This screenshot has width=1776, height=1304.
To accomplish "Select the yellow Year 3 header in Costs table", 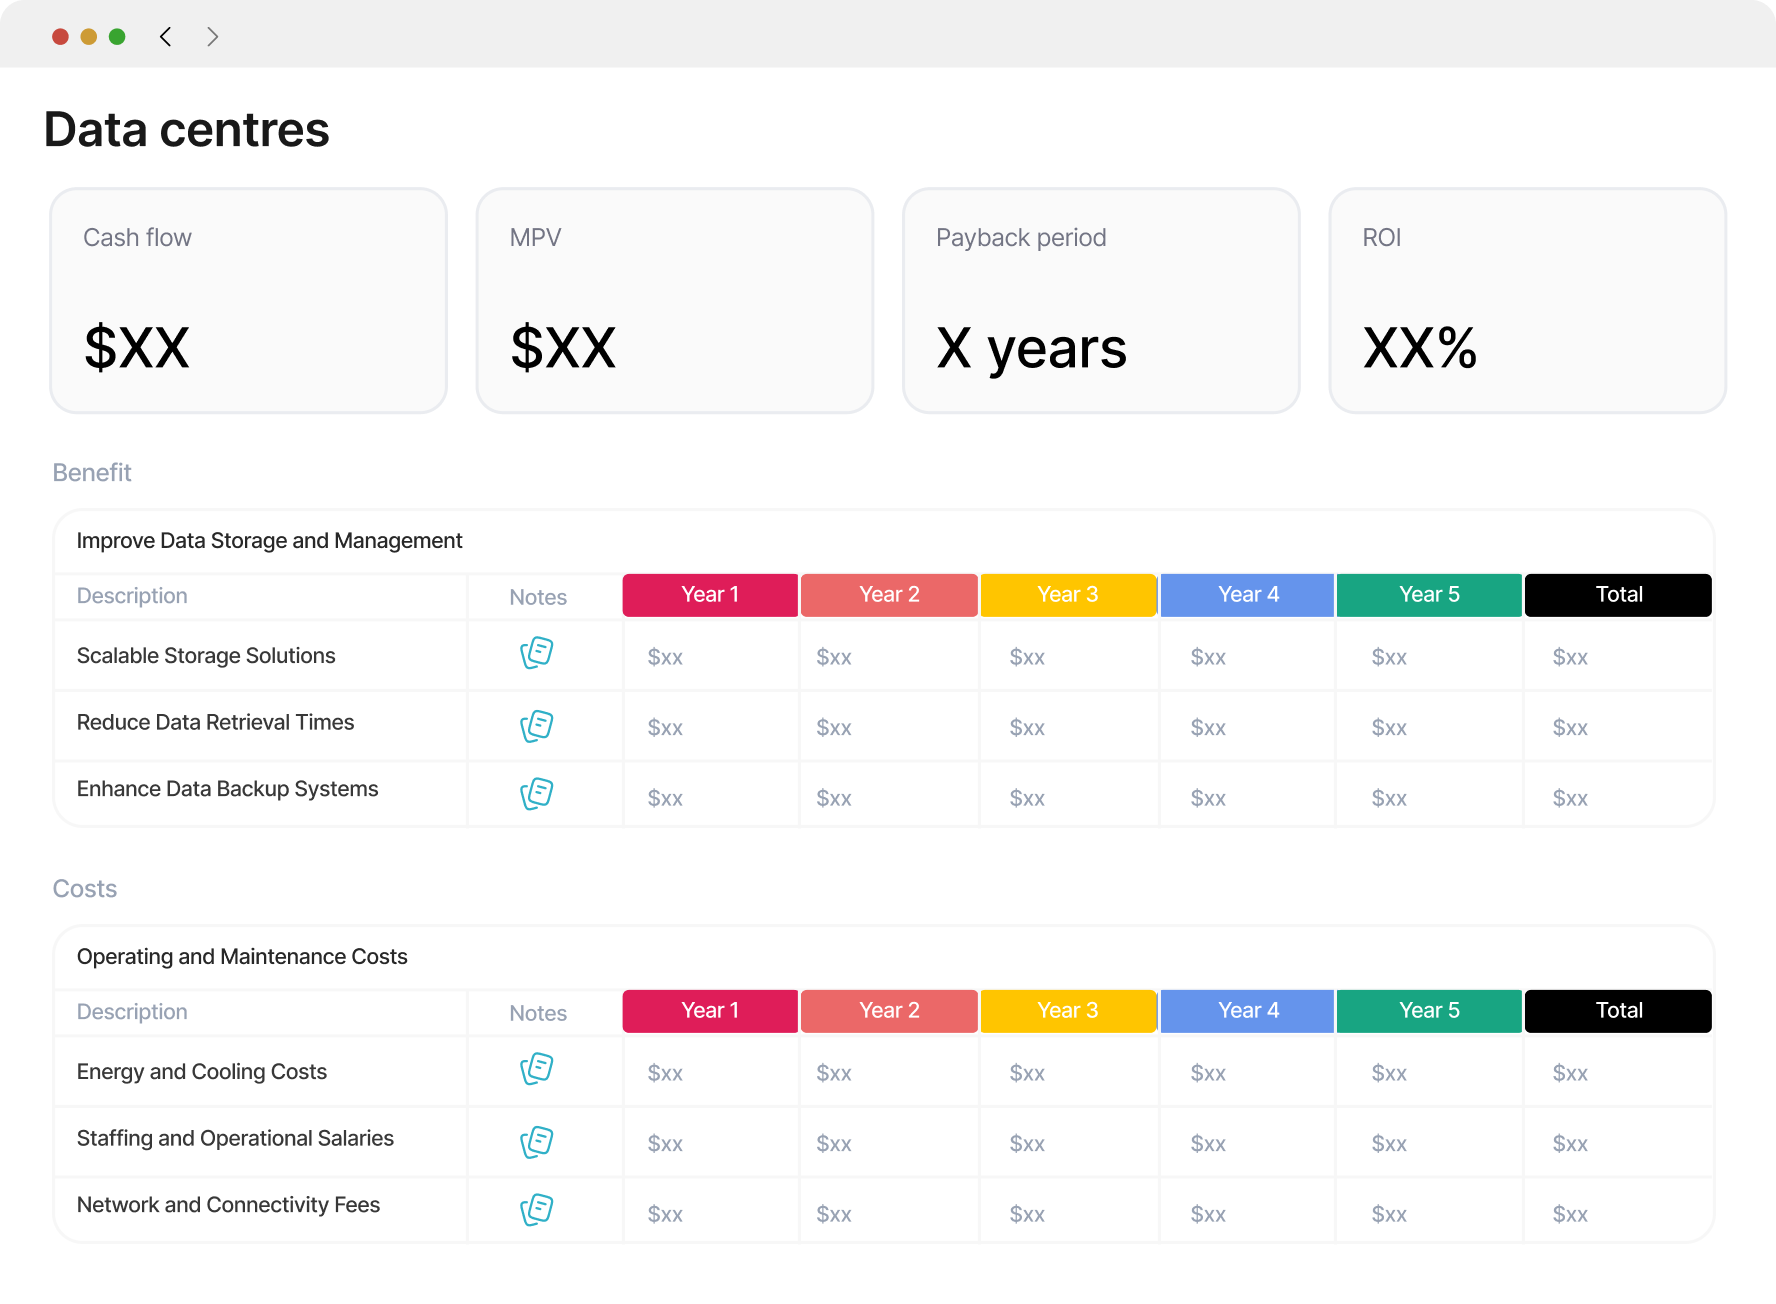I will [x=1068, y=1011].
